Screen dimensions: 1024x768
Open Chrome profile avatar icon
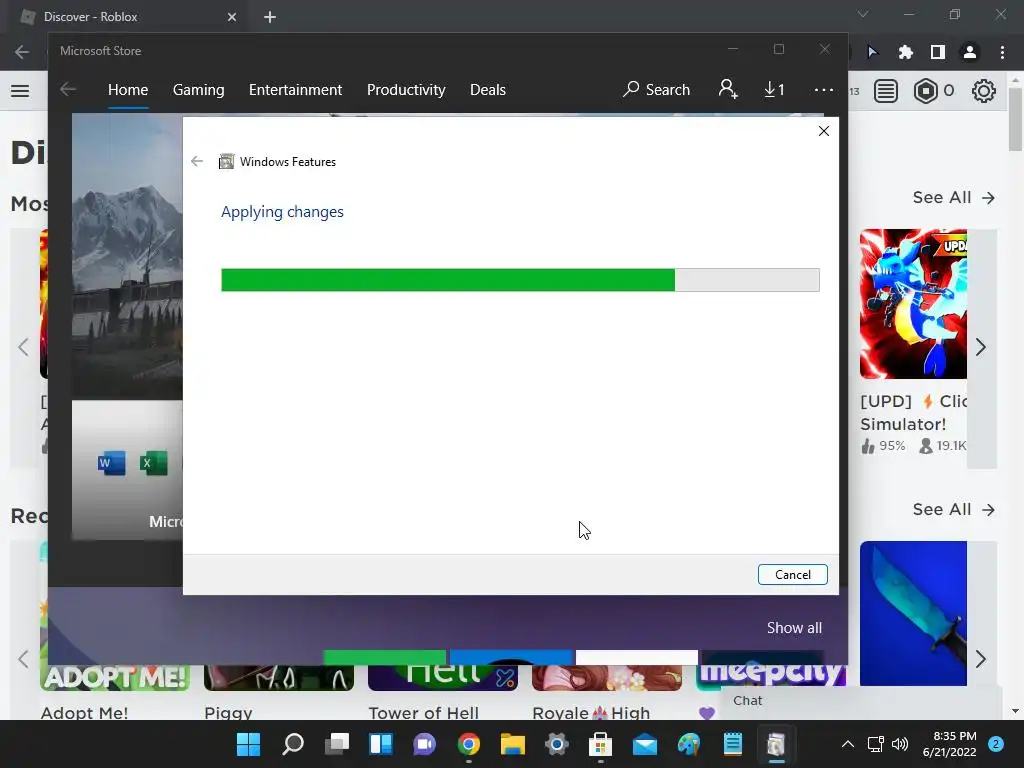970,52
